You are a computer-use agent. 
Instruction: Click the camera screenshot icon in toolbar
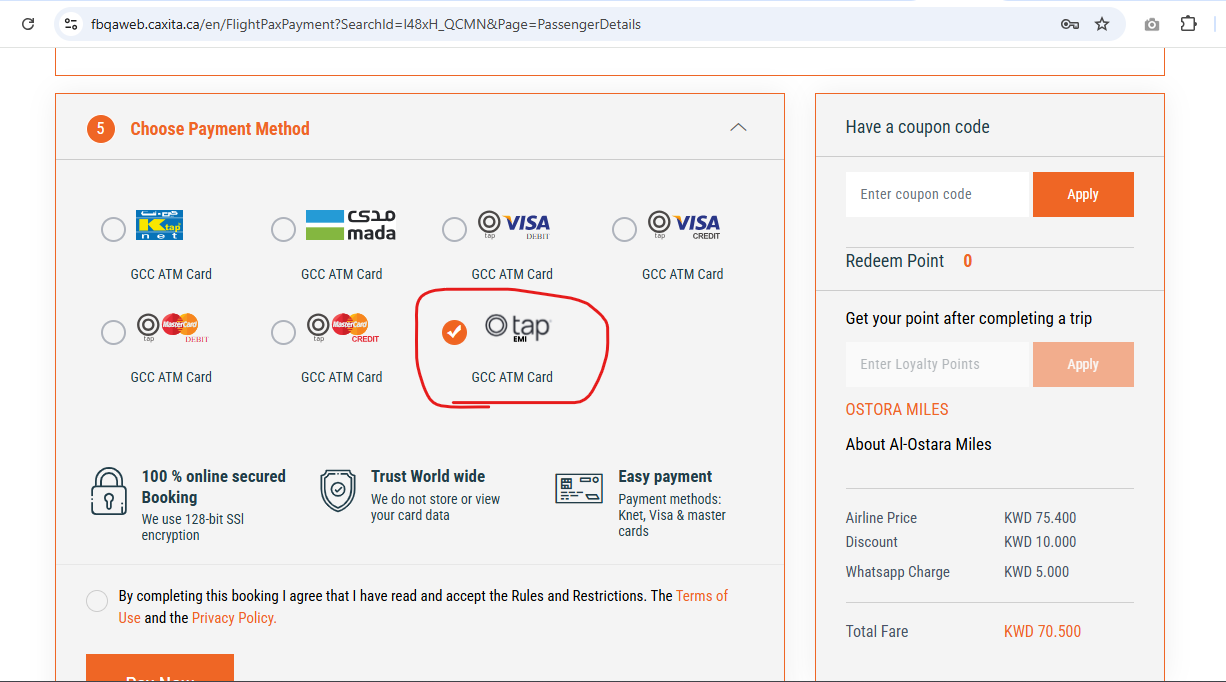(x=1152, y=24)
